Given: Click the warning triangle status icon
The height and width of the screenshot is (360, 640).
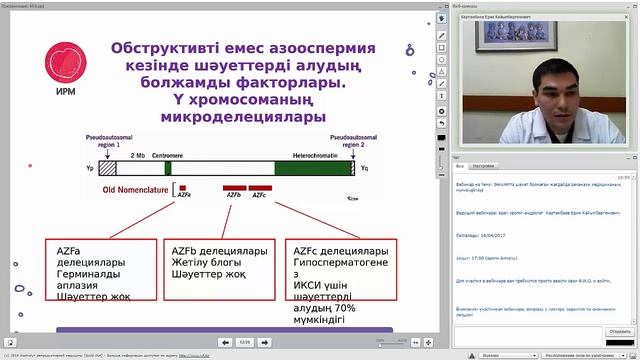Looking at the screenshot, I should [471, 356].
